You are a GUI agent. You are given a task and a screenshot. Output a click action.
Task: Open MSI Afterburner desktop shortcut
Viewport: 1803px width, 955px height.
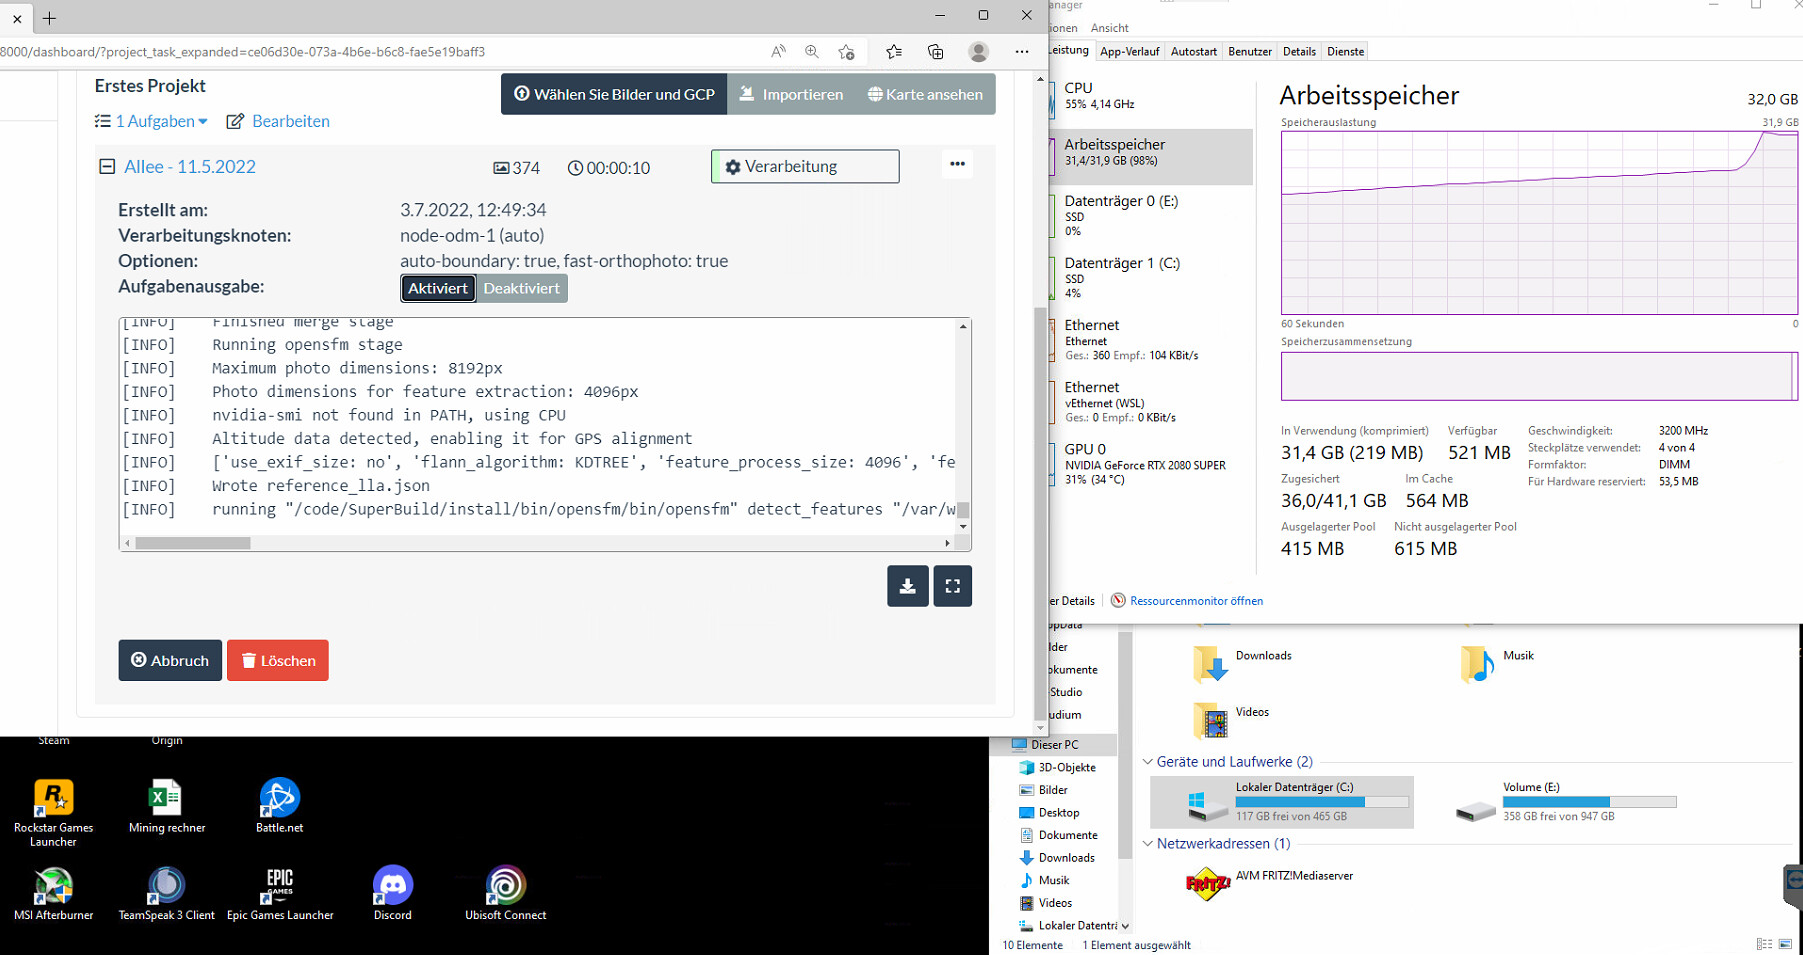54,887
